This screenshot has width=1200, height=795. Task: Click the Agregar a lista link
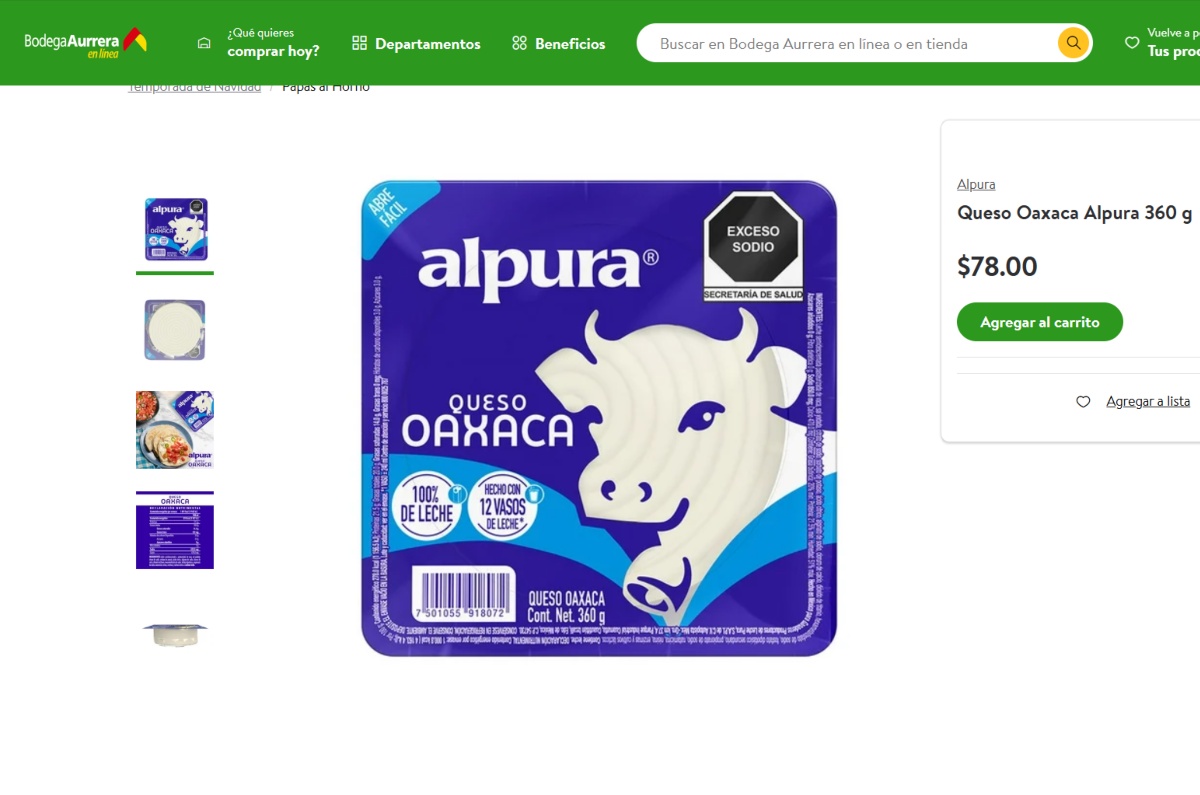[x=1148, y=401]
